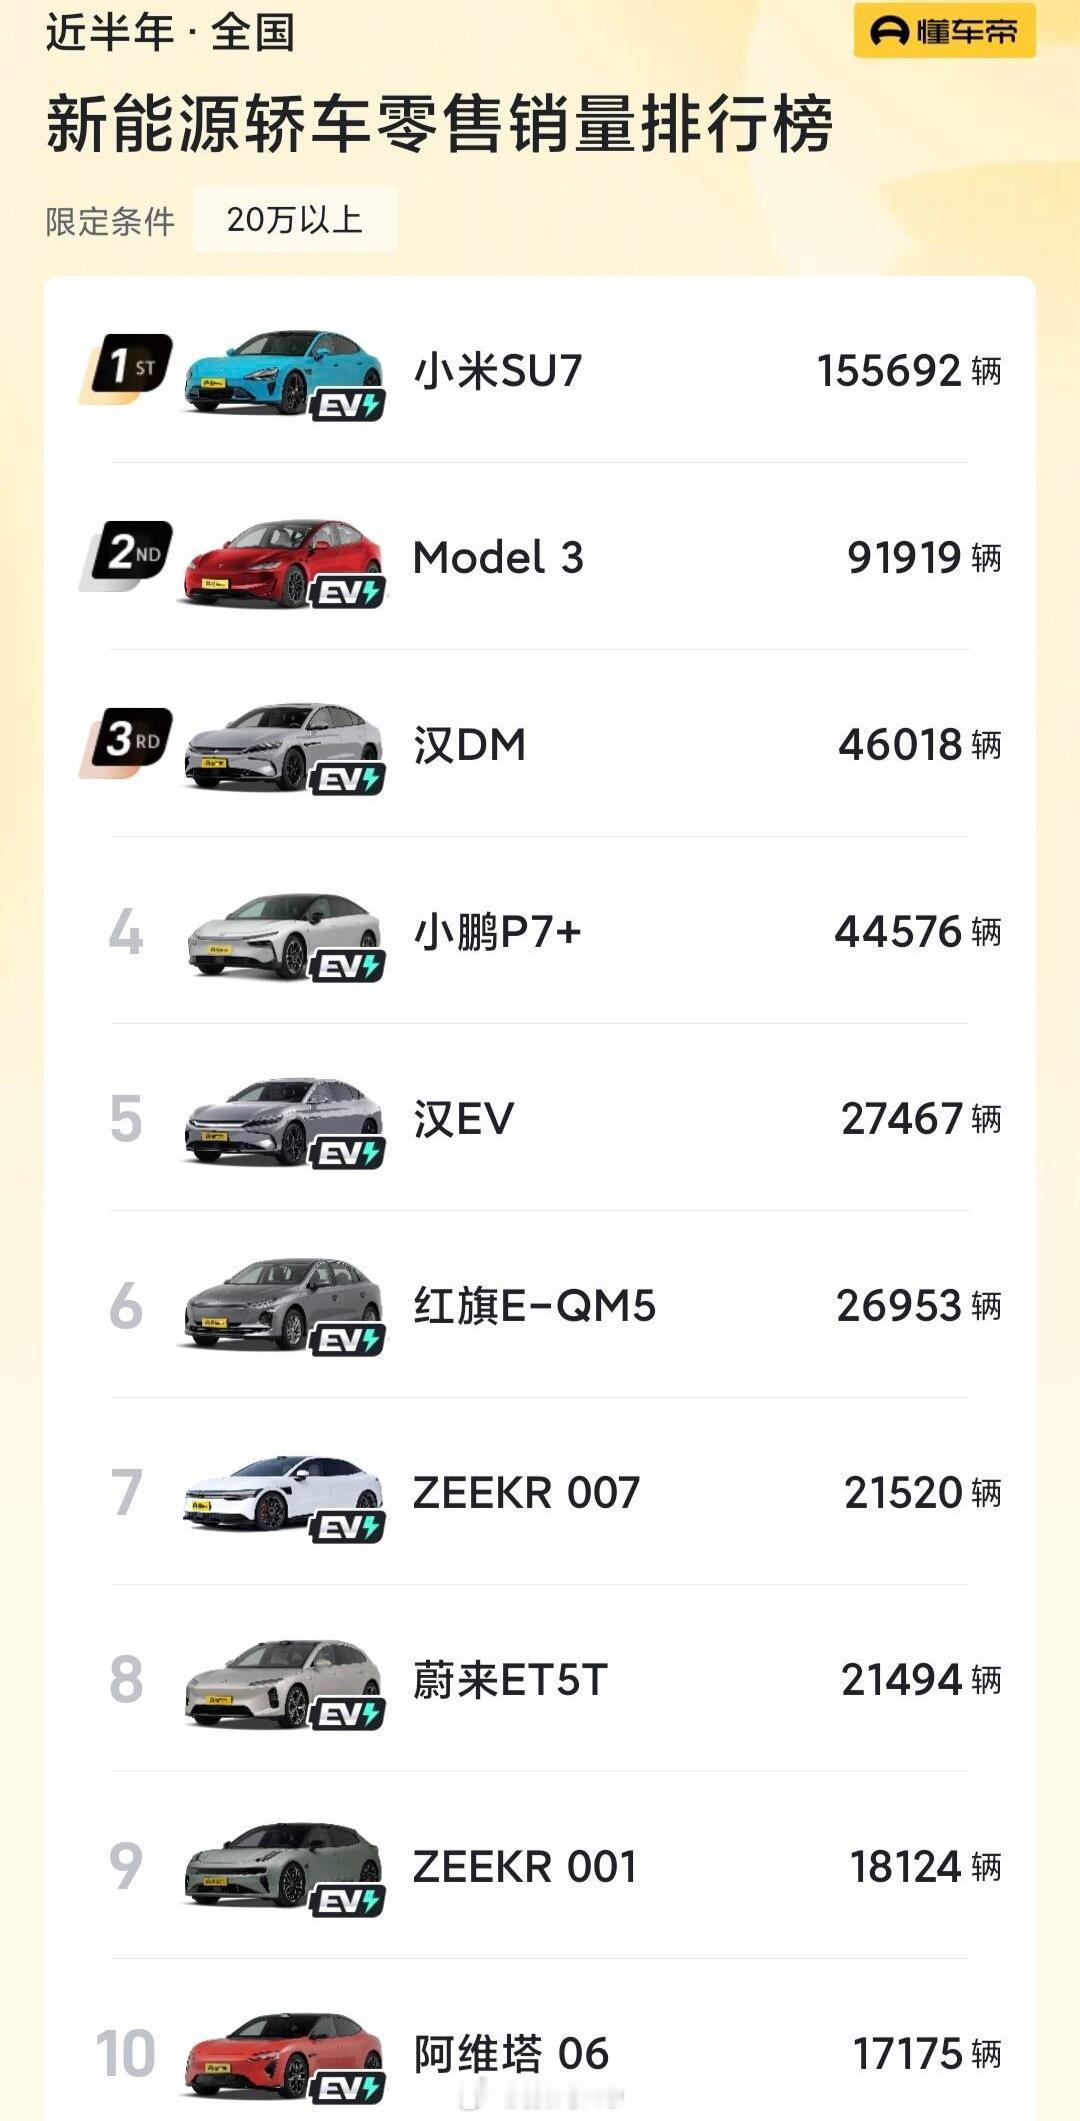Image resolution: width=1080 pixels, height=2121 pixels.
Task: View the 汉DM model name
Action: pyautogui.click(x=469, y=745)
